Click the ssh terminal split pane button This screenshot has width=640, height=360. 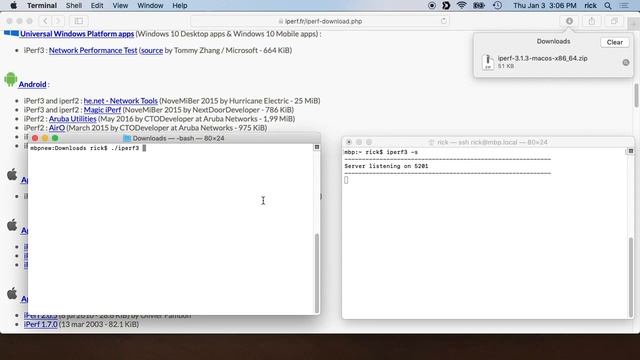click(631, 151)
